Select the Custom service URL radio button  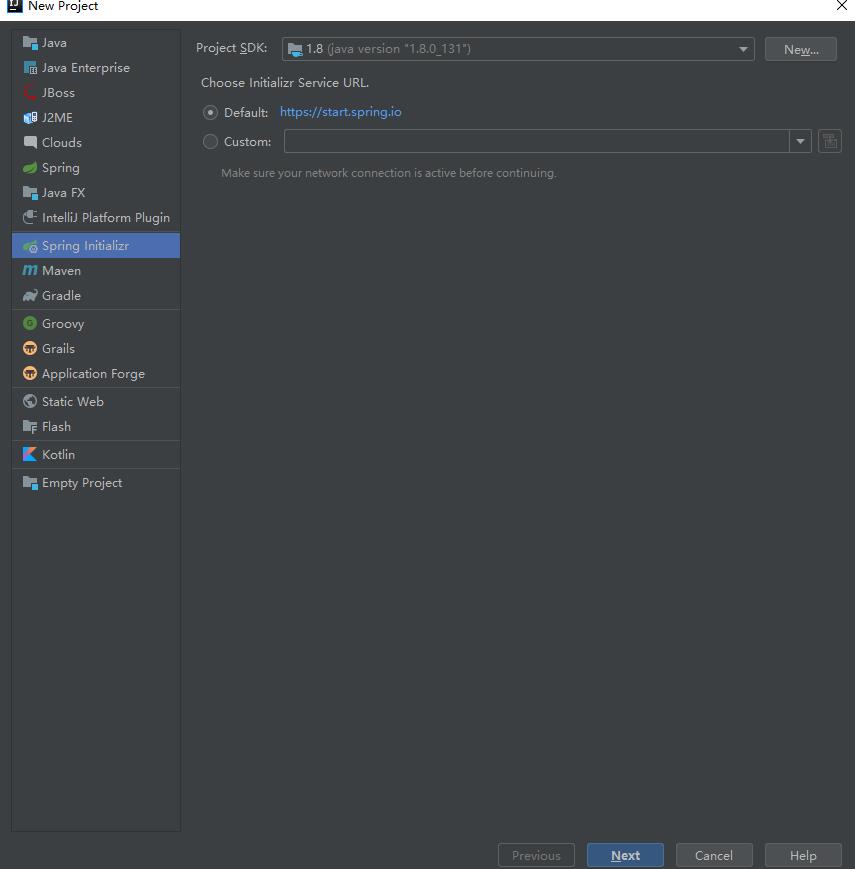pyautogui.click(x=210, y=142)
